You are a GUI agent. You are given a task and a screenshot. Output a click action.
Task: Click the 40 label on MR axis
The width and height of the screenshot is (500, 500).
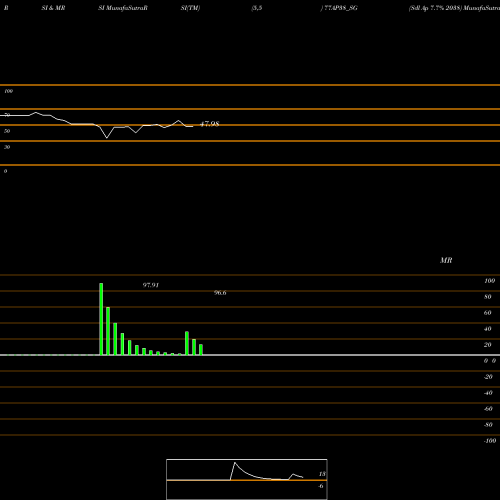click(488, 329)
